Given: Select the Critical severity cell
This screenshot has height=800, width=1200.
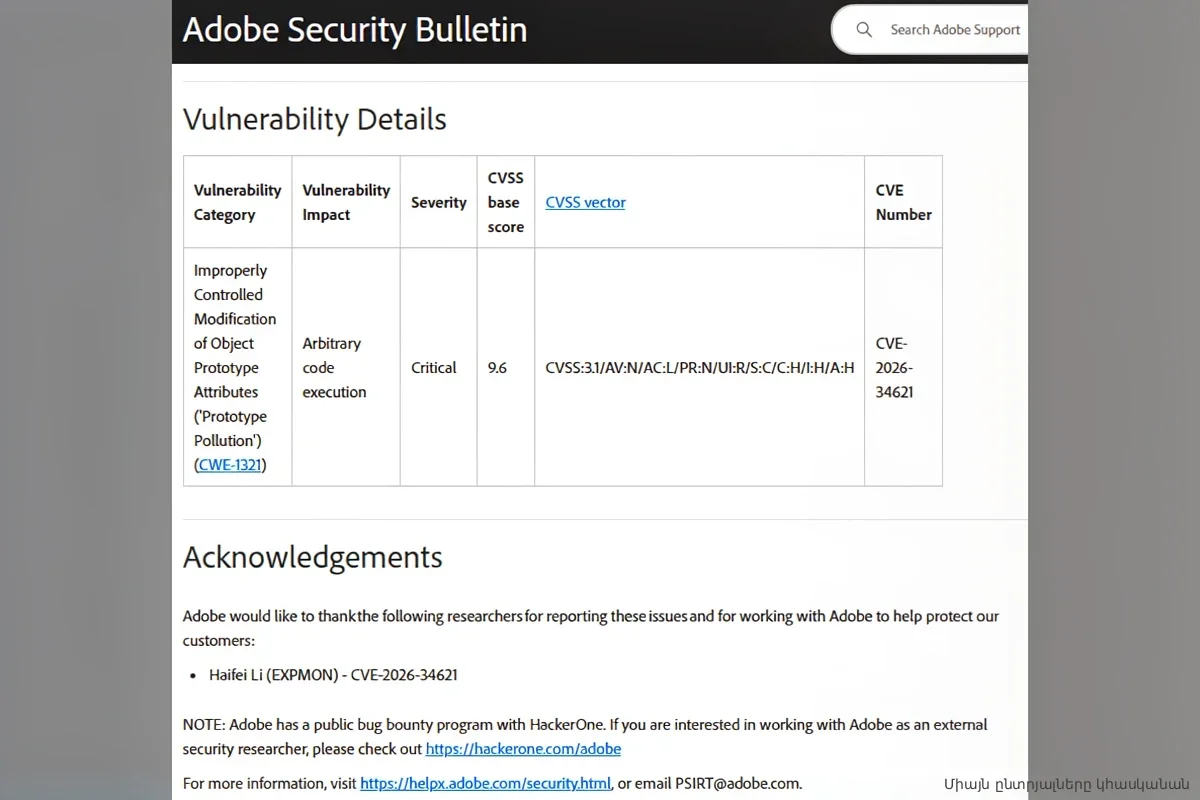Looking at the screenshot, I should pyautogui.click(x=433, y=368).
